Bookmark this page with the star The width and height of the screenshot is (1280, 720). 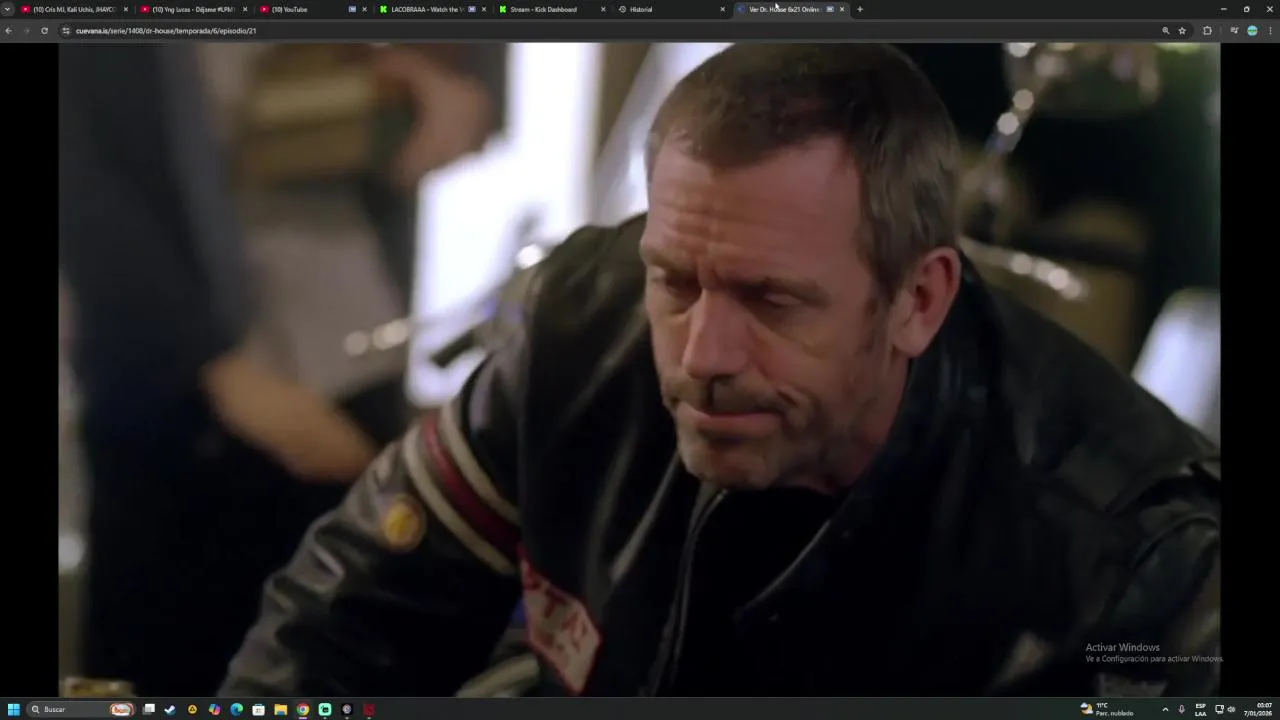coord(1182,31)
